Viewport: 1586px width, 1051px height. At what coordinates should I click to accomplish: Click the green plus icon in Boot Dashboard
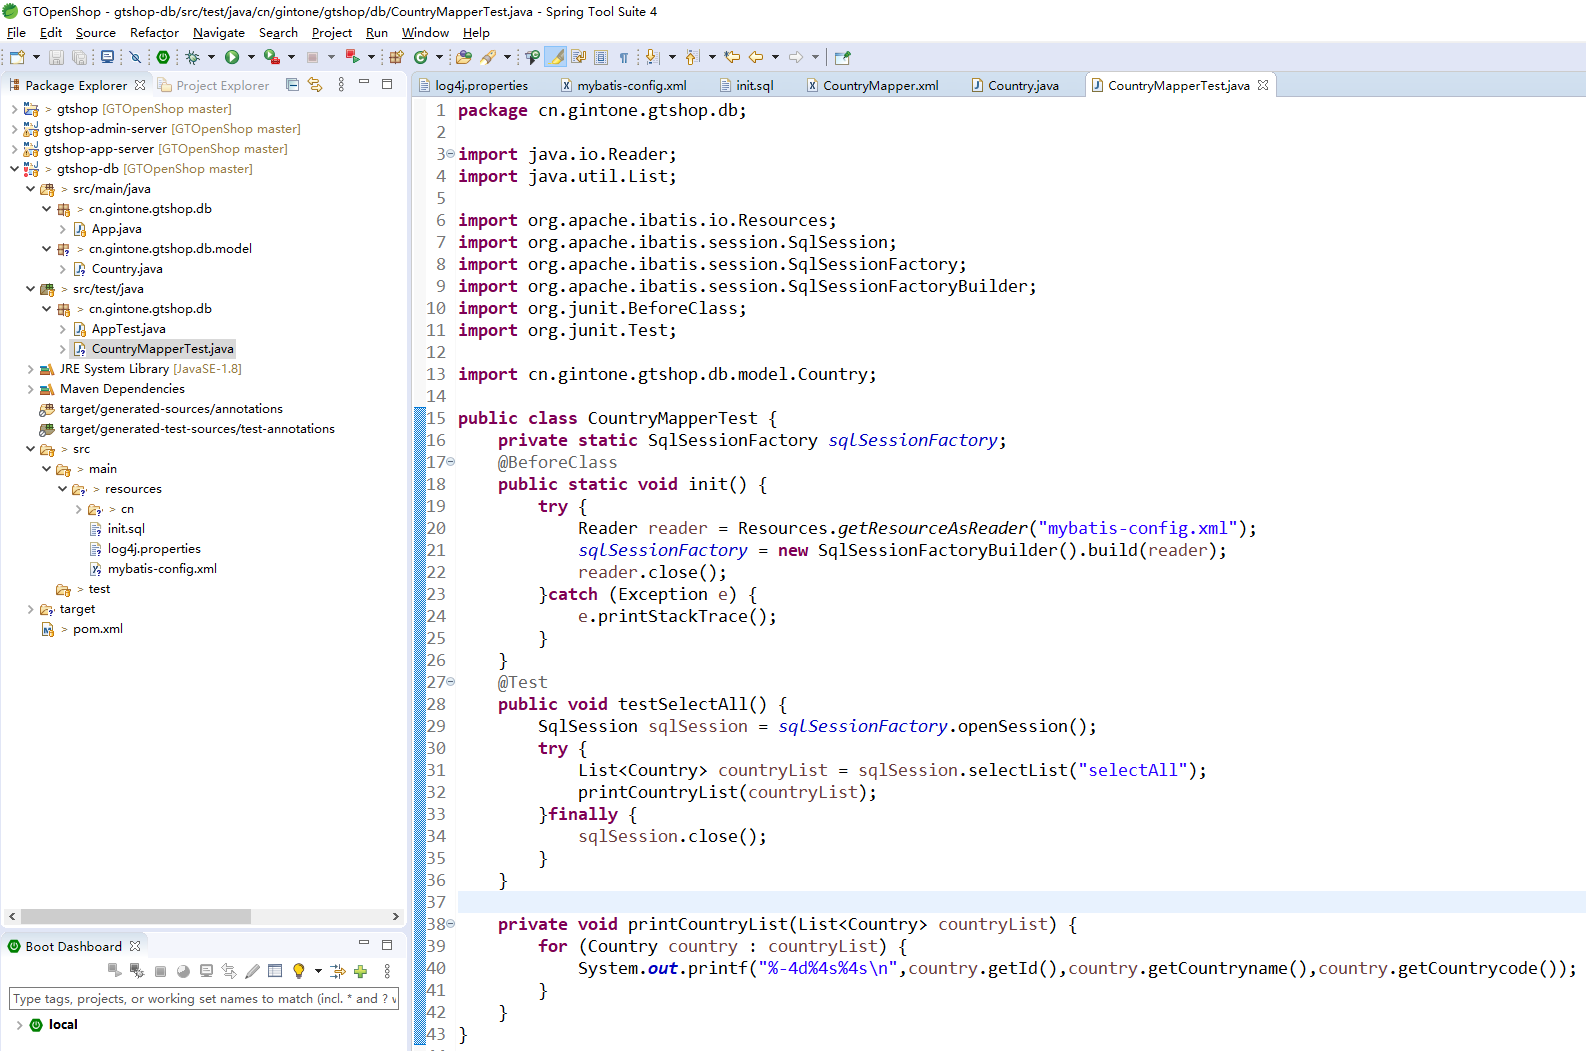(x=361, y=971)
